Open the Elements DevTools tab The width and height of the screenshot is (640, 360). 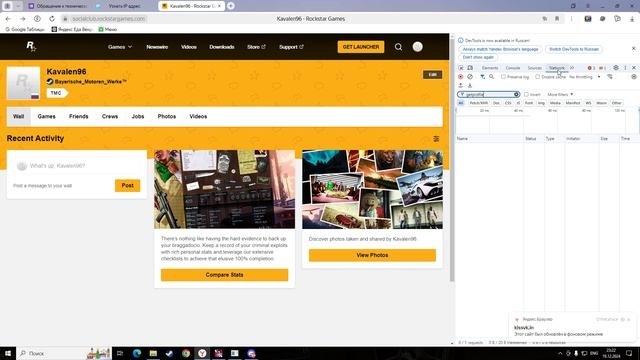tap(490, 68)
